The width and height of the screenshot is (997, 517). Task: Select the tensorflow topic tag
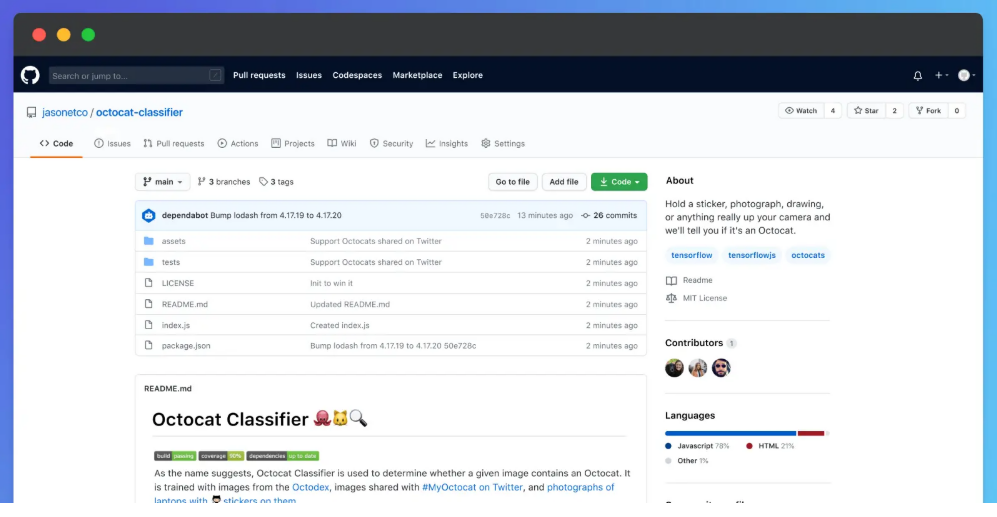click(692, 255)
